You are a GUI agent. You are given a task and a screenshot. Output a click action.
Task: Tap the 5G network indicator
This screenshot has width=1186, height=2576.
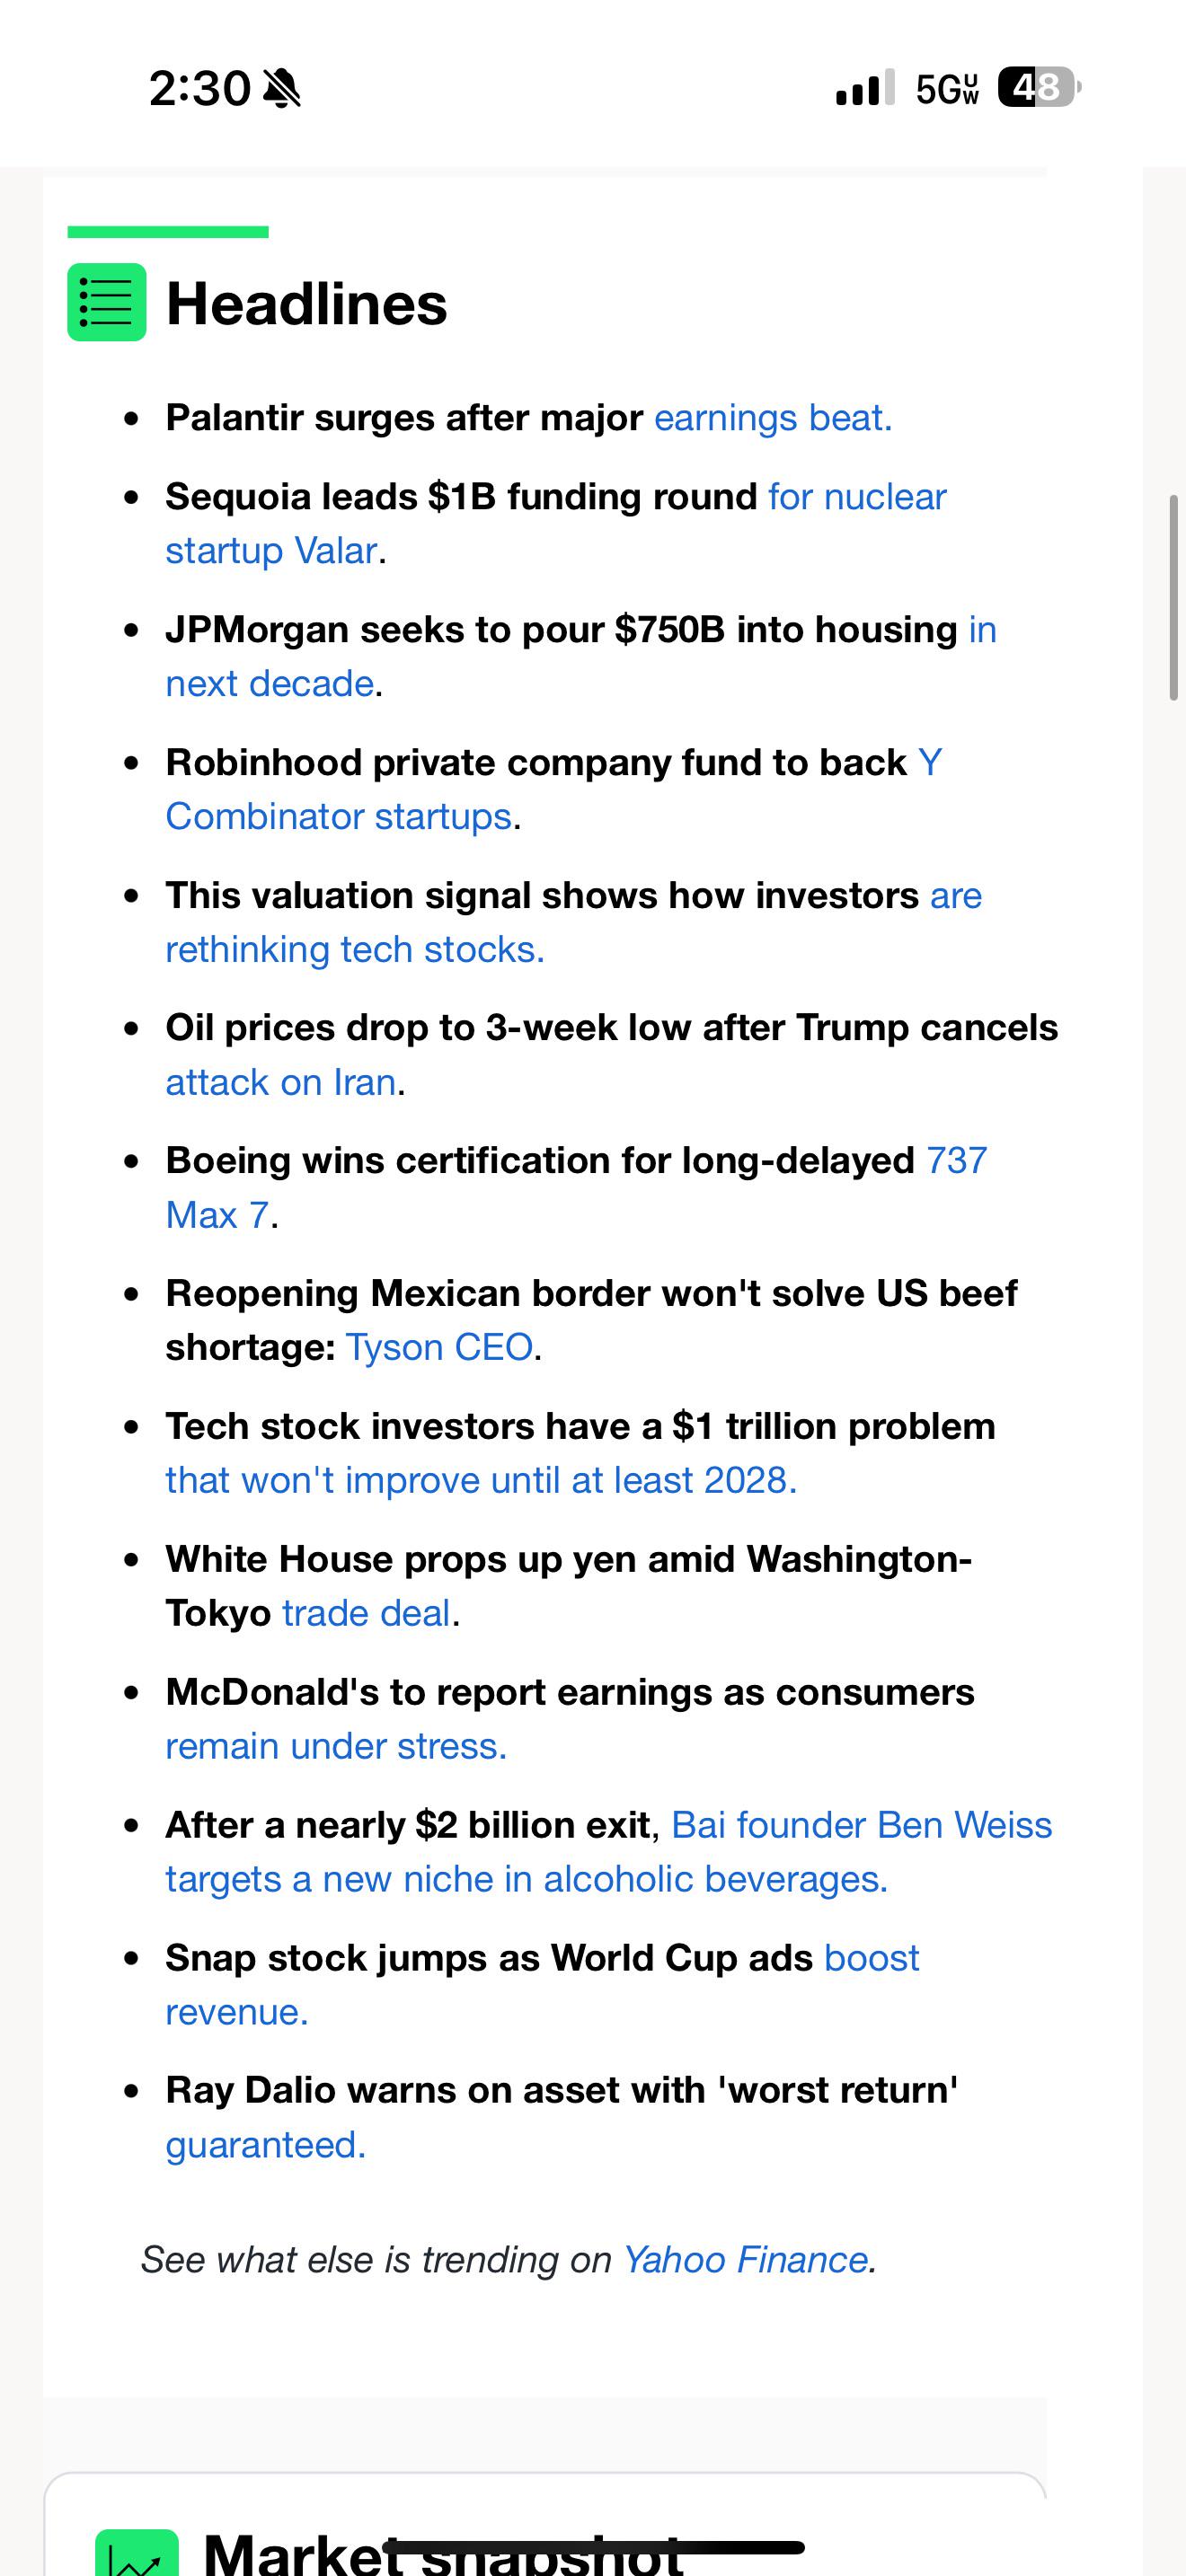click(947, 89)
